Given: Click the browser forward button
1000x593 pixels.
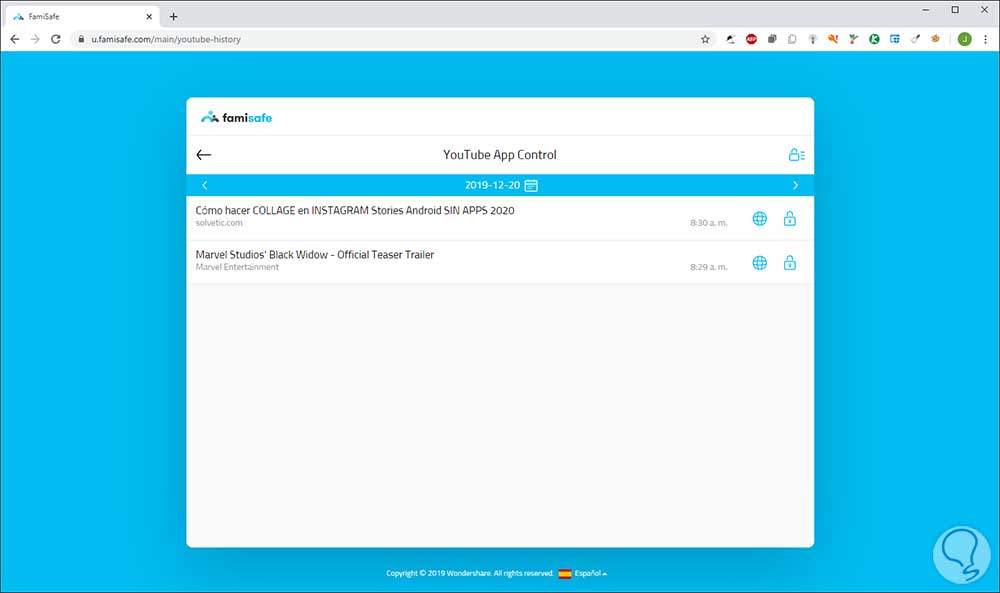Looking at the screenshot, I should point(35,40).
